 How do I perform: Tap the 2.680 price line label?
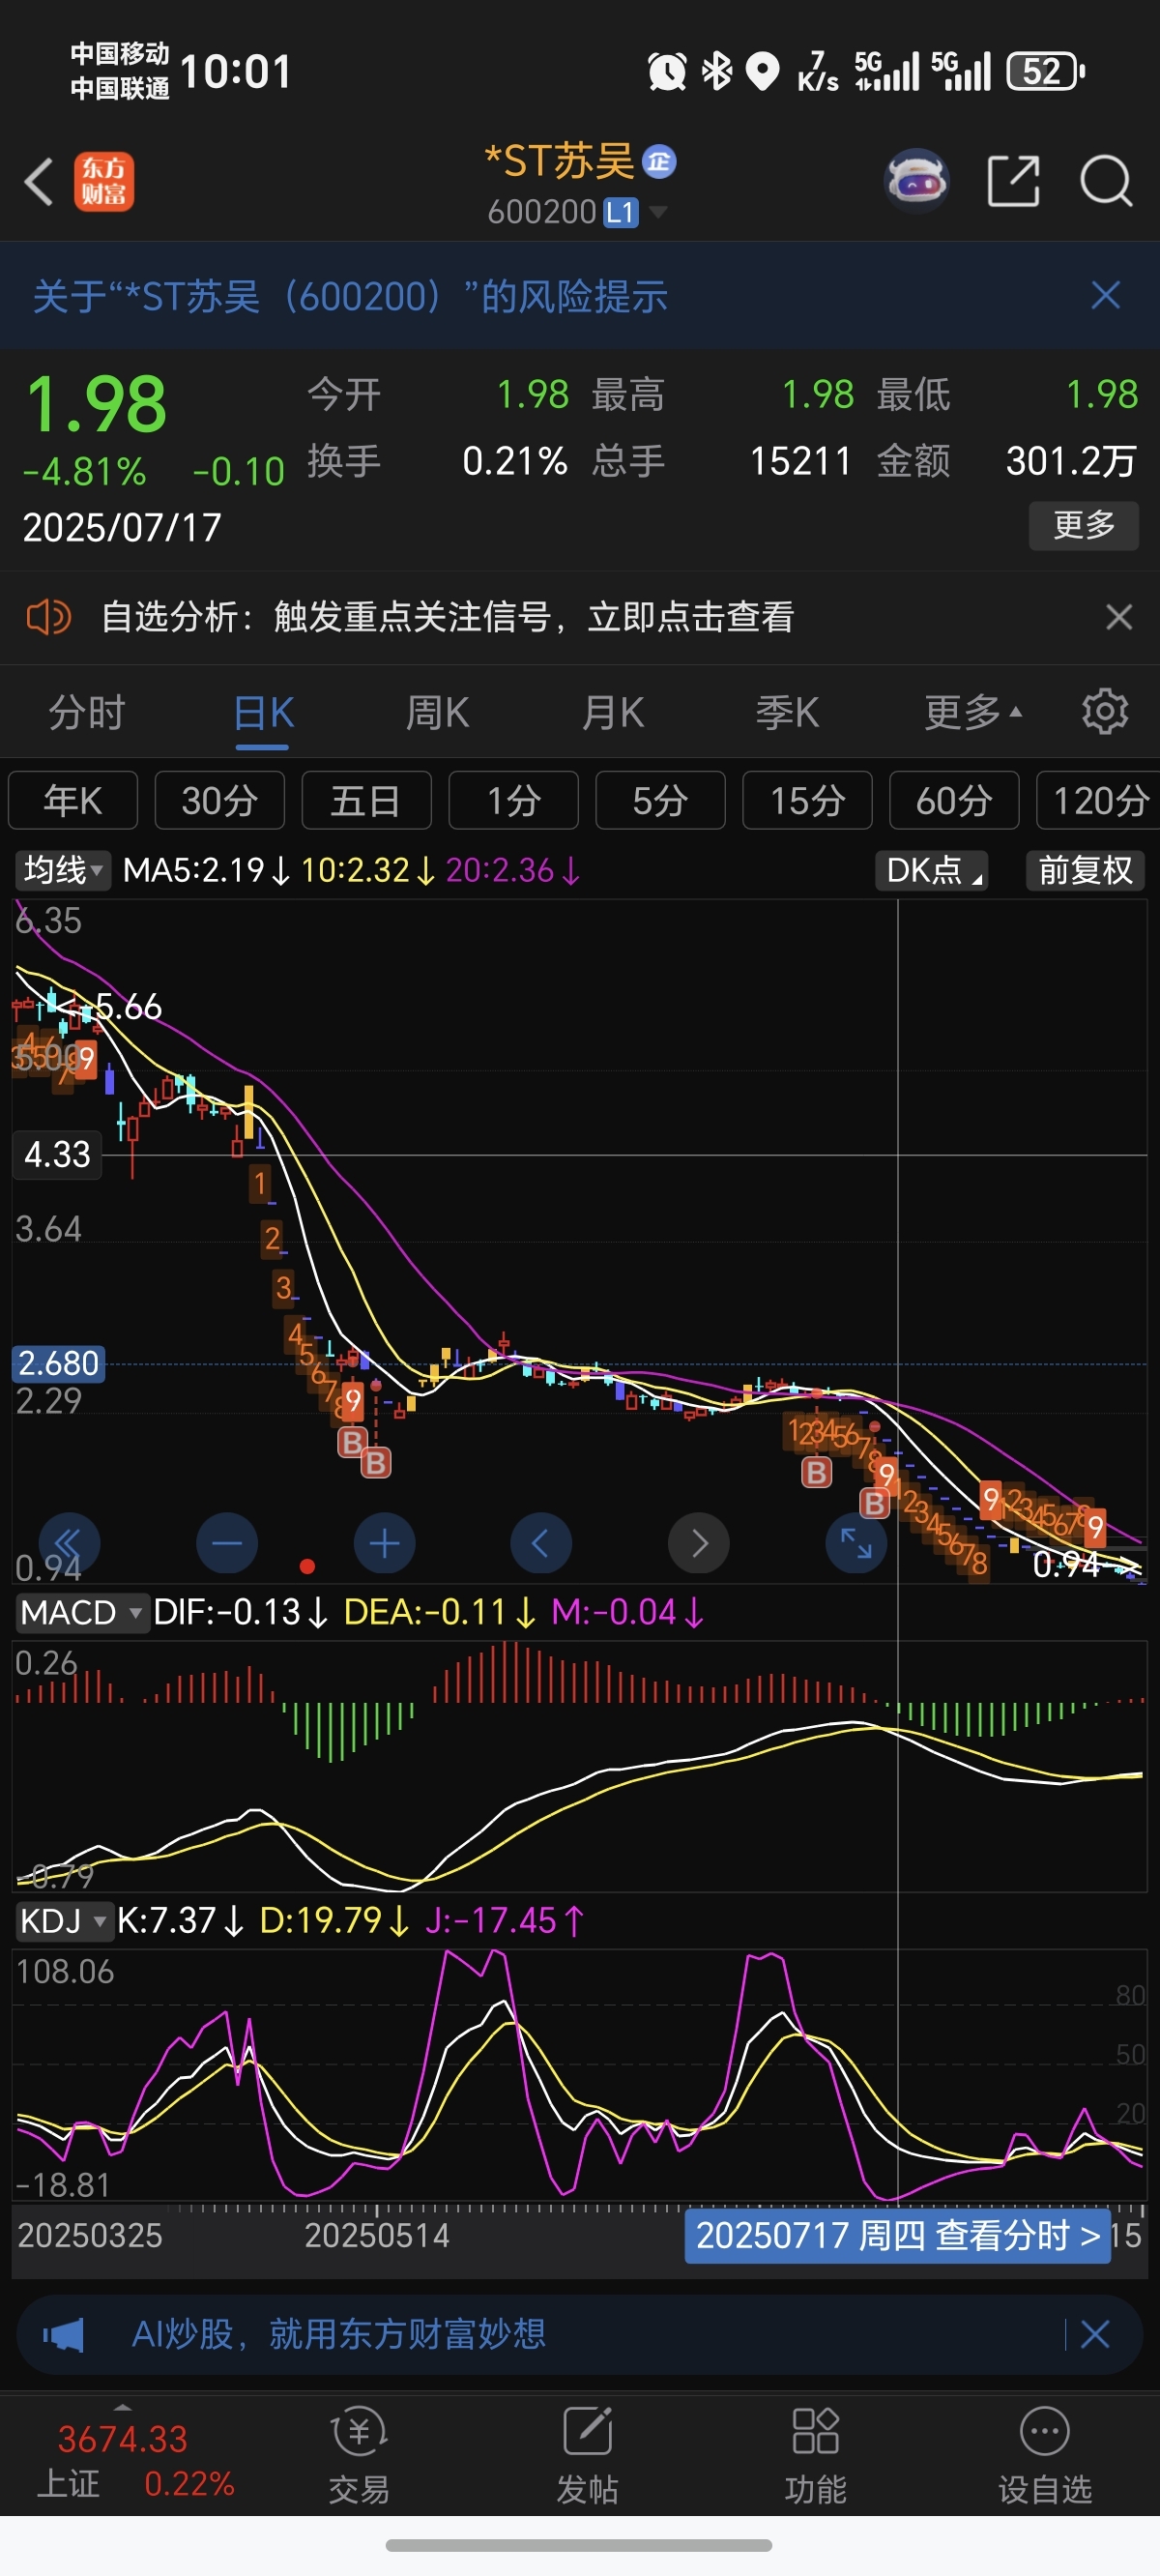(58, 1363)
